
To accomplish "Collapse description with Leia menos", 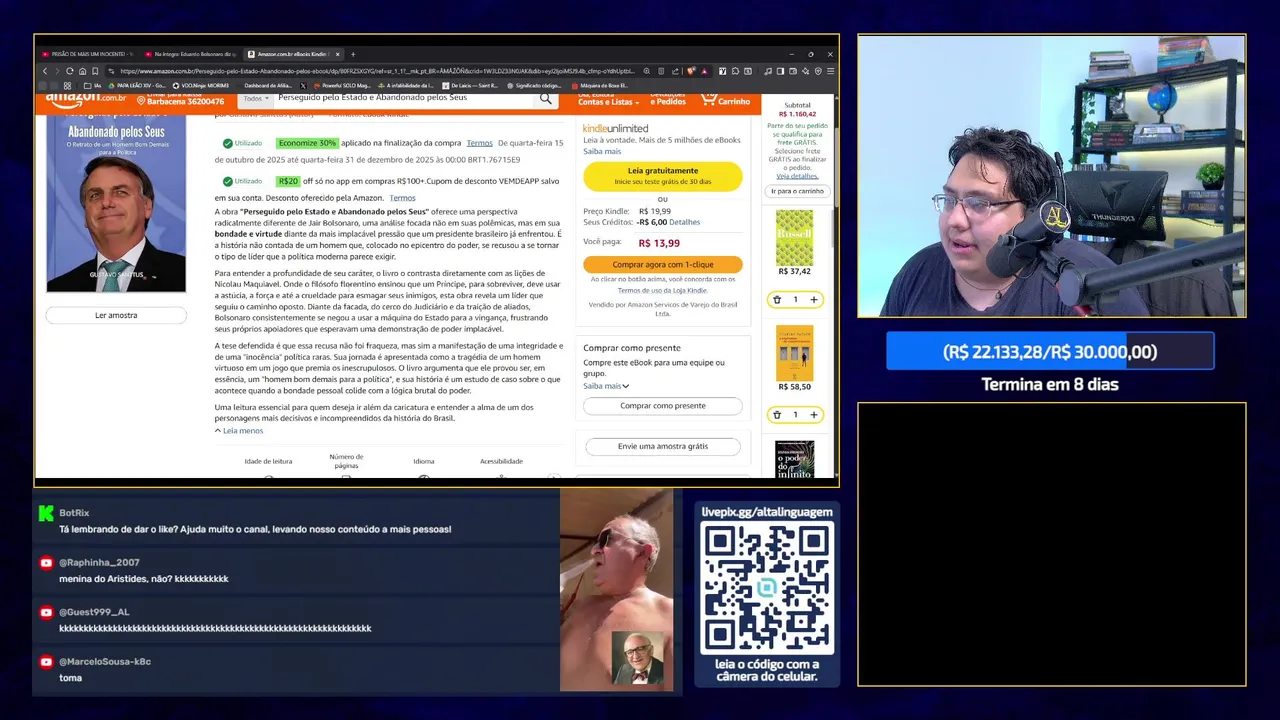I will (x=239, y=431).
